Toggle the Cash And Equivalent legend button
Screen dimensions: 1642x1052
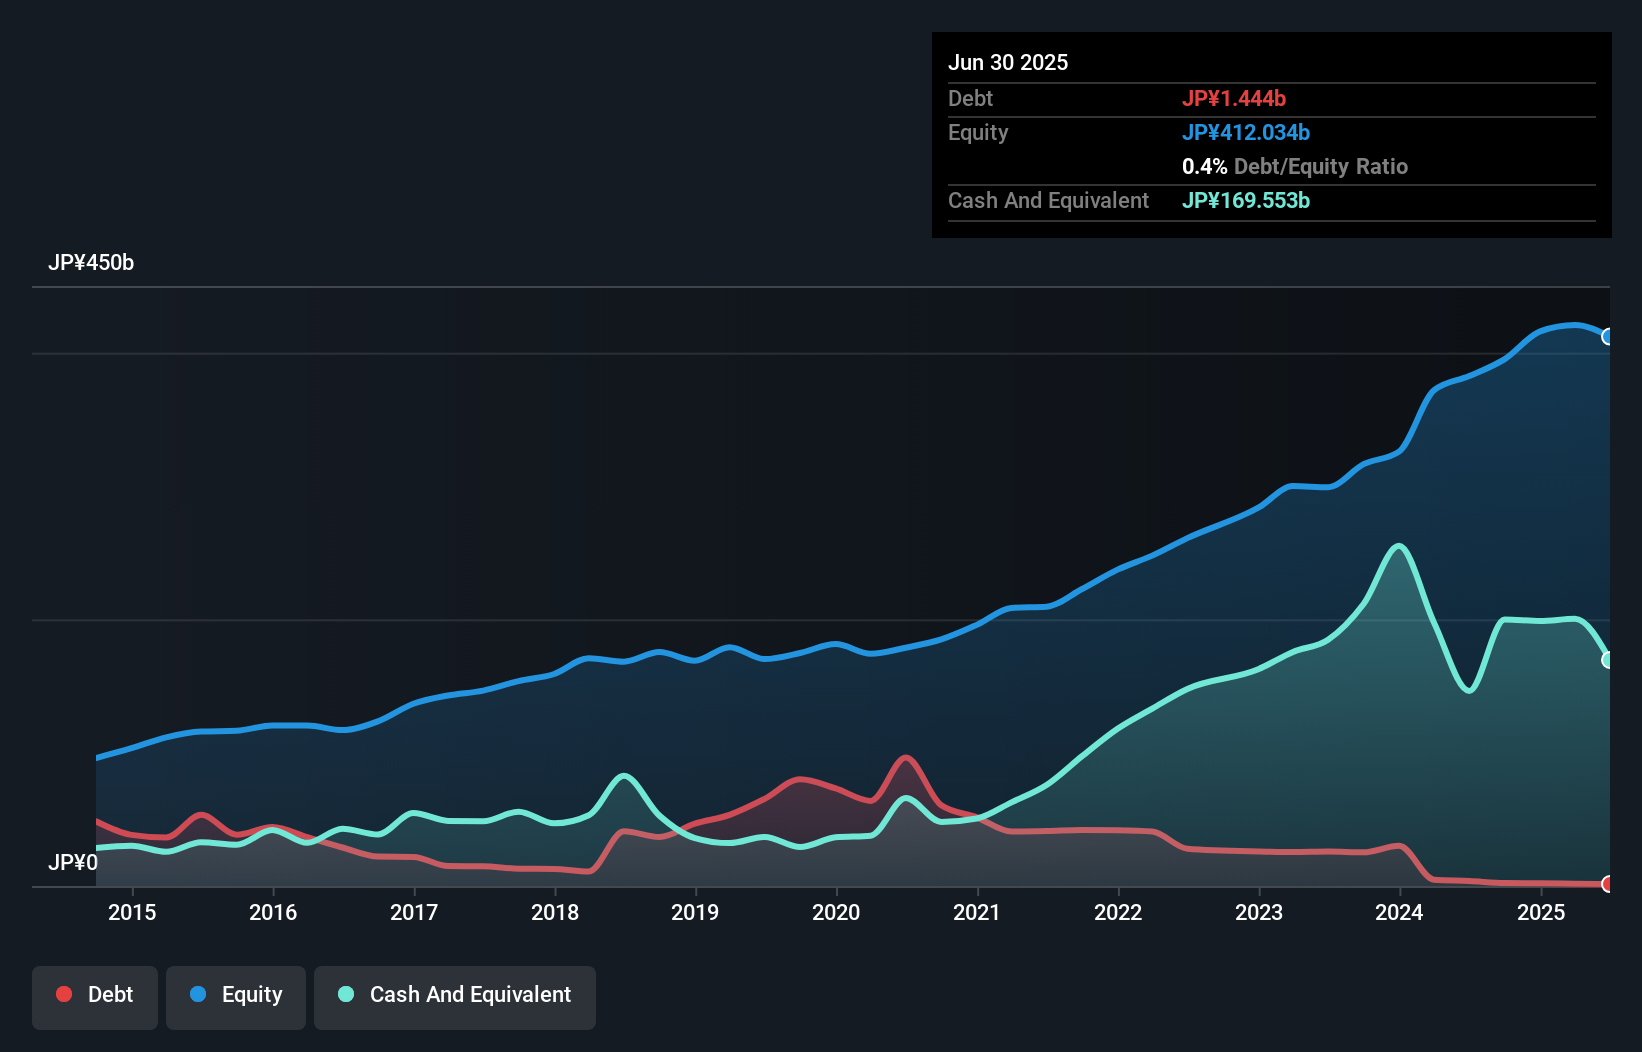tap(455, 996)
